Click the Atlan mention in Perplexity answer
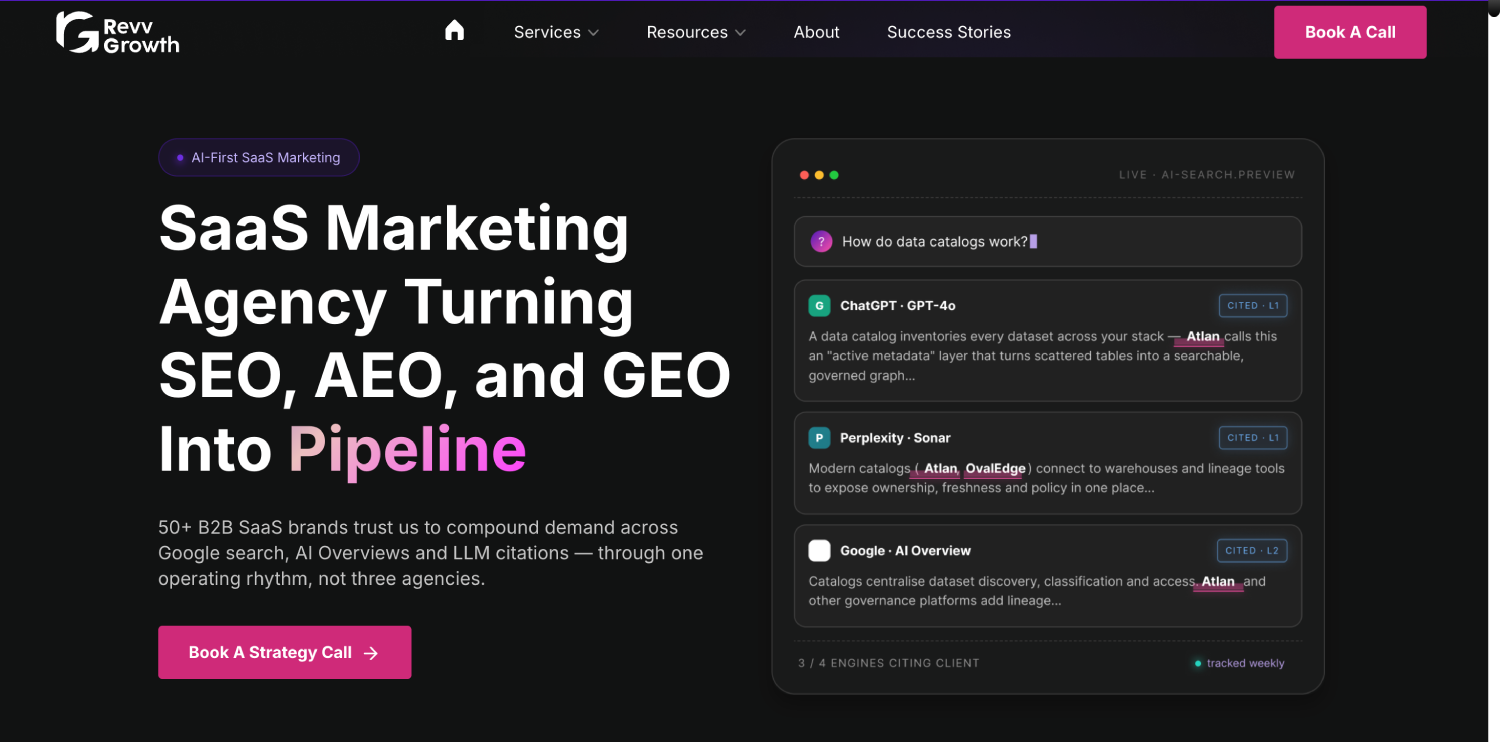 pos(940,469)
